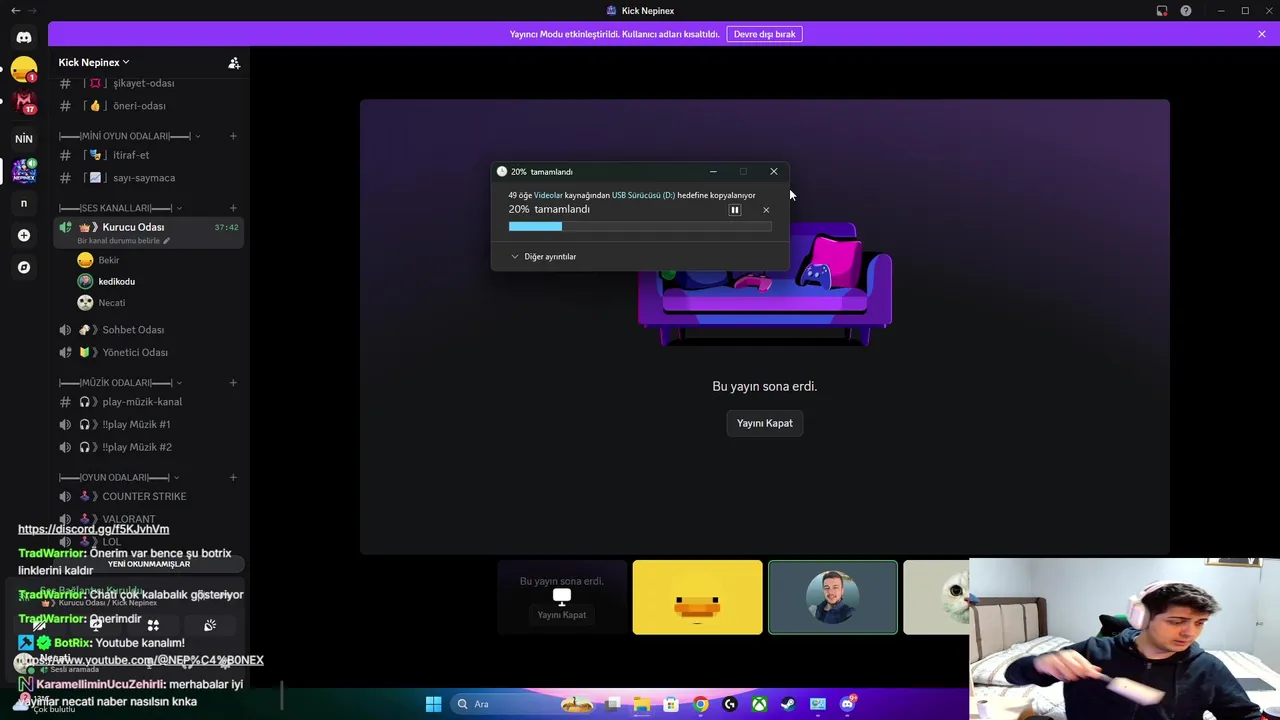Open Steam from the taskbar

pos(788,704)
